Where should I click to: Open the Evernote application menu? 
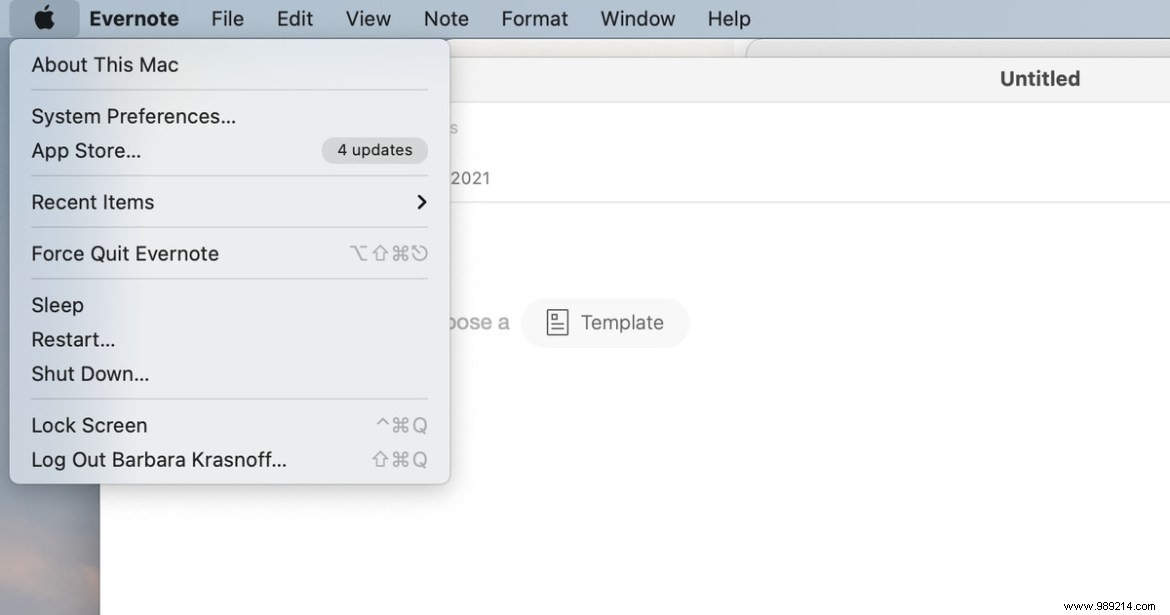pyautogui.click(x=134, y=18)
